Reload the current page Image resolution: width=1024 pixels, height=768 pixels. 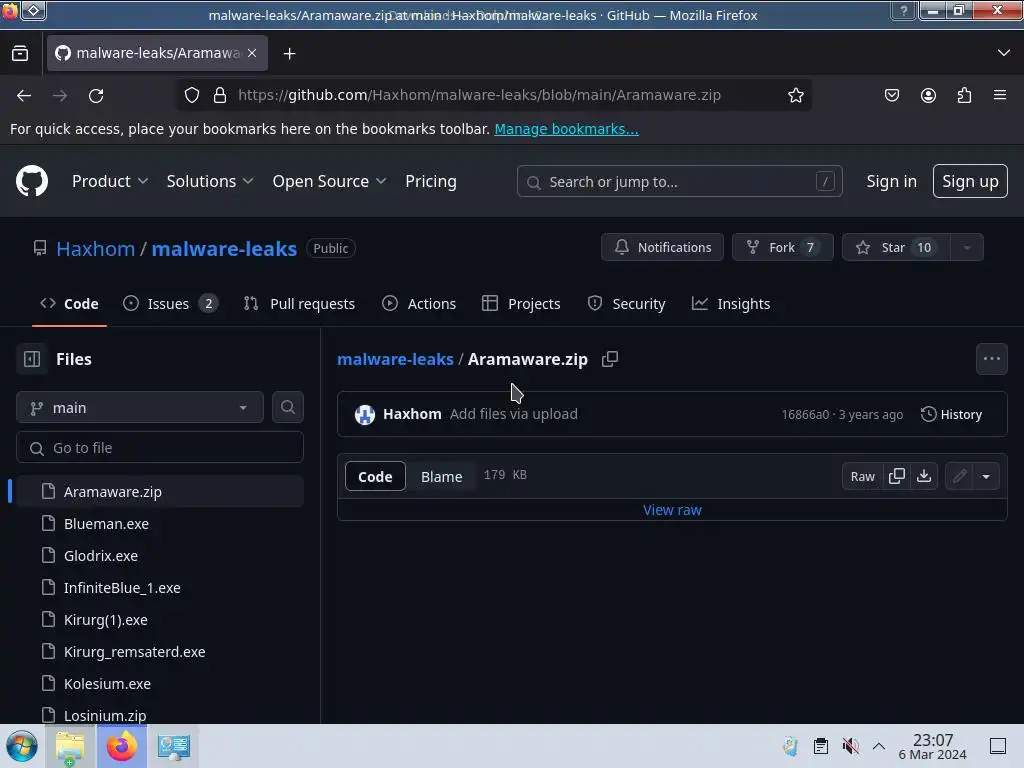(96, 95)
